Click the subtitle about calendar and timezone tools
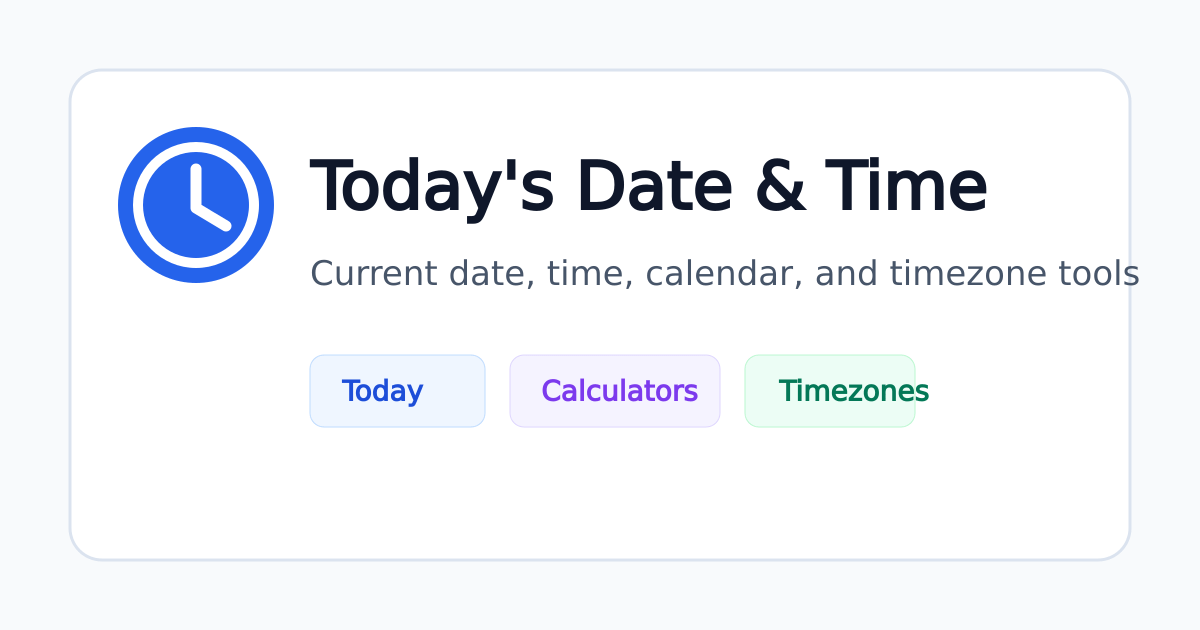1200x630 pixels. pos(725,273)
